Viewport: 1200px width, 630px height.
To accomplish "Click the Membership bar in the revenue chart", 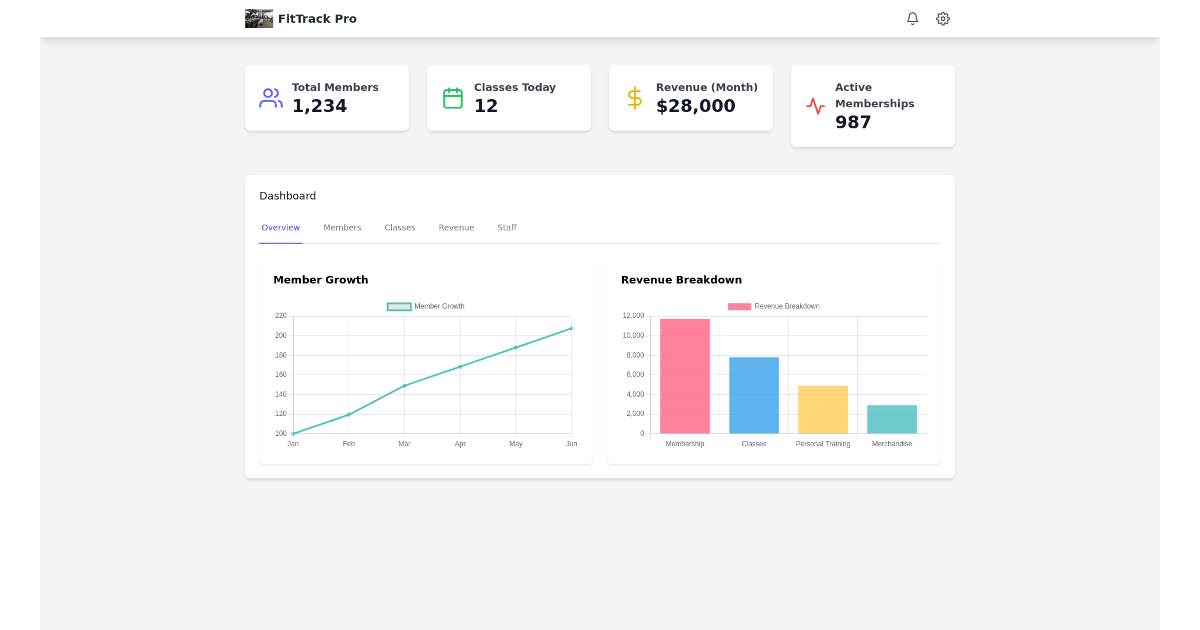I will (x=684, y=375).
